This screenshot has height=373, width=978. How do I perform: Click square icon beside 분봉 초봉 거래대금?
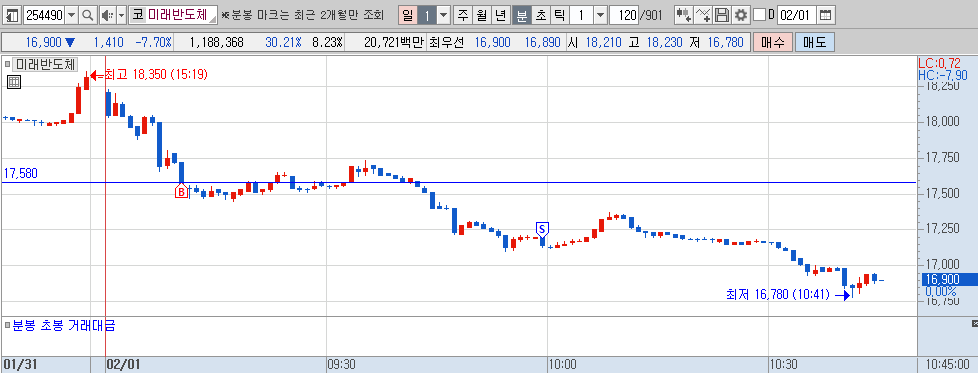tap(7, 325)
